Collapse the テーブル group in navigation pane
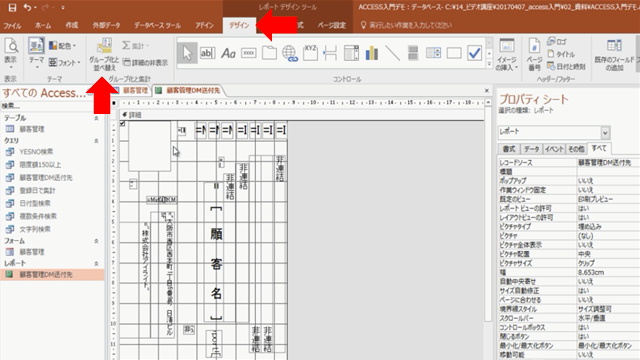640x360 pixels. tap(96, 118)
